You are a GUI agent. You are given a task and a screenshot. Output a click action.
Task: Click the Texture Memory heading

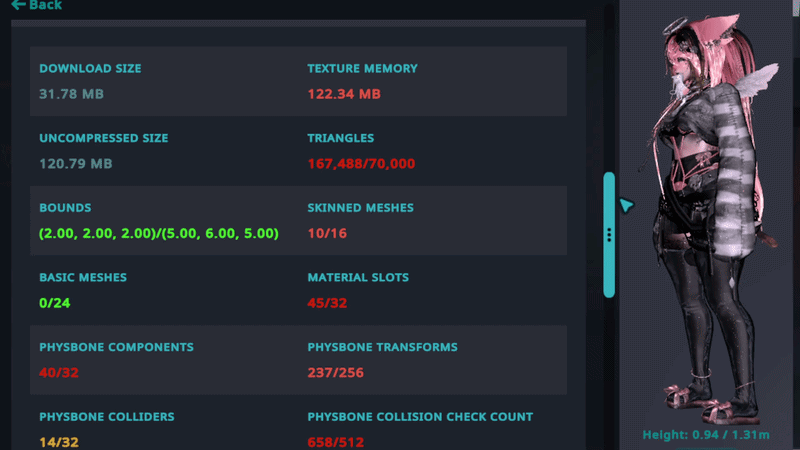pos(362,69)
